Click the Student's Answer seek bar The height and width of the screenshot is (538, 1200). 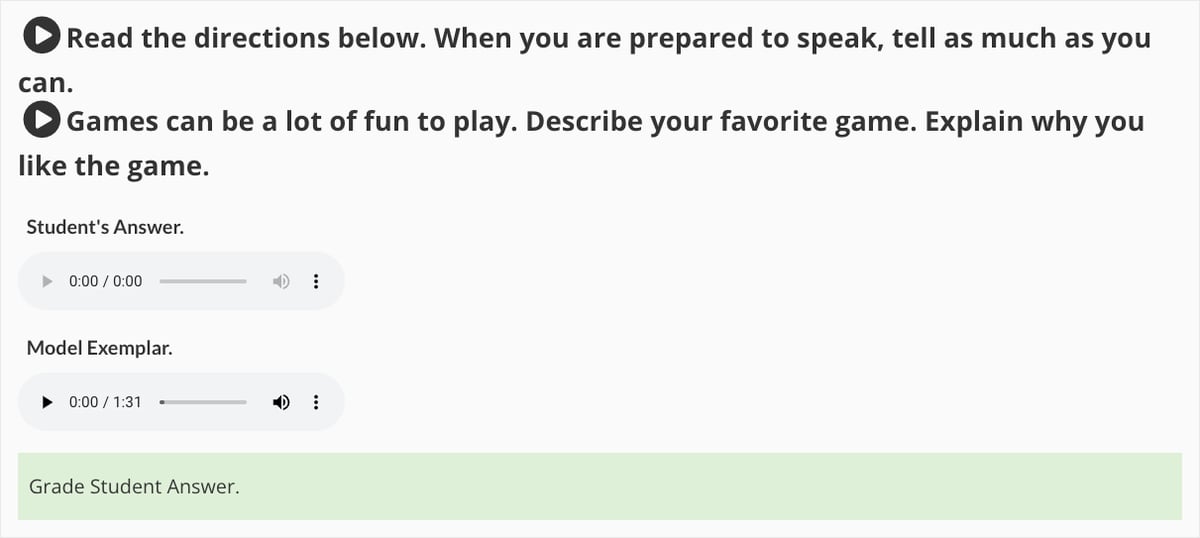pos(203,281)
